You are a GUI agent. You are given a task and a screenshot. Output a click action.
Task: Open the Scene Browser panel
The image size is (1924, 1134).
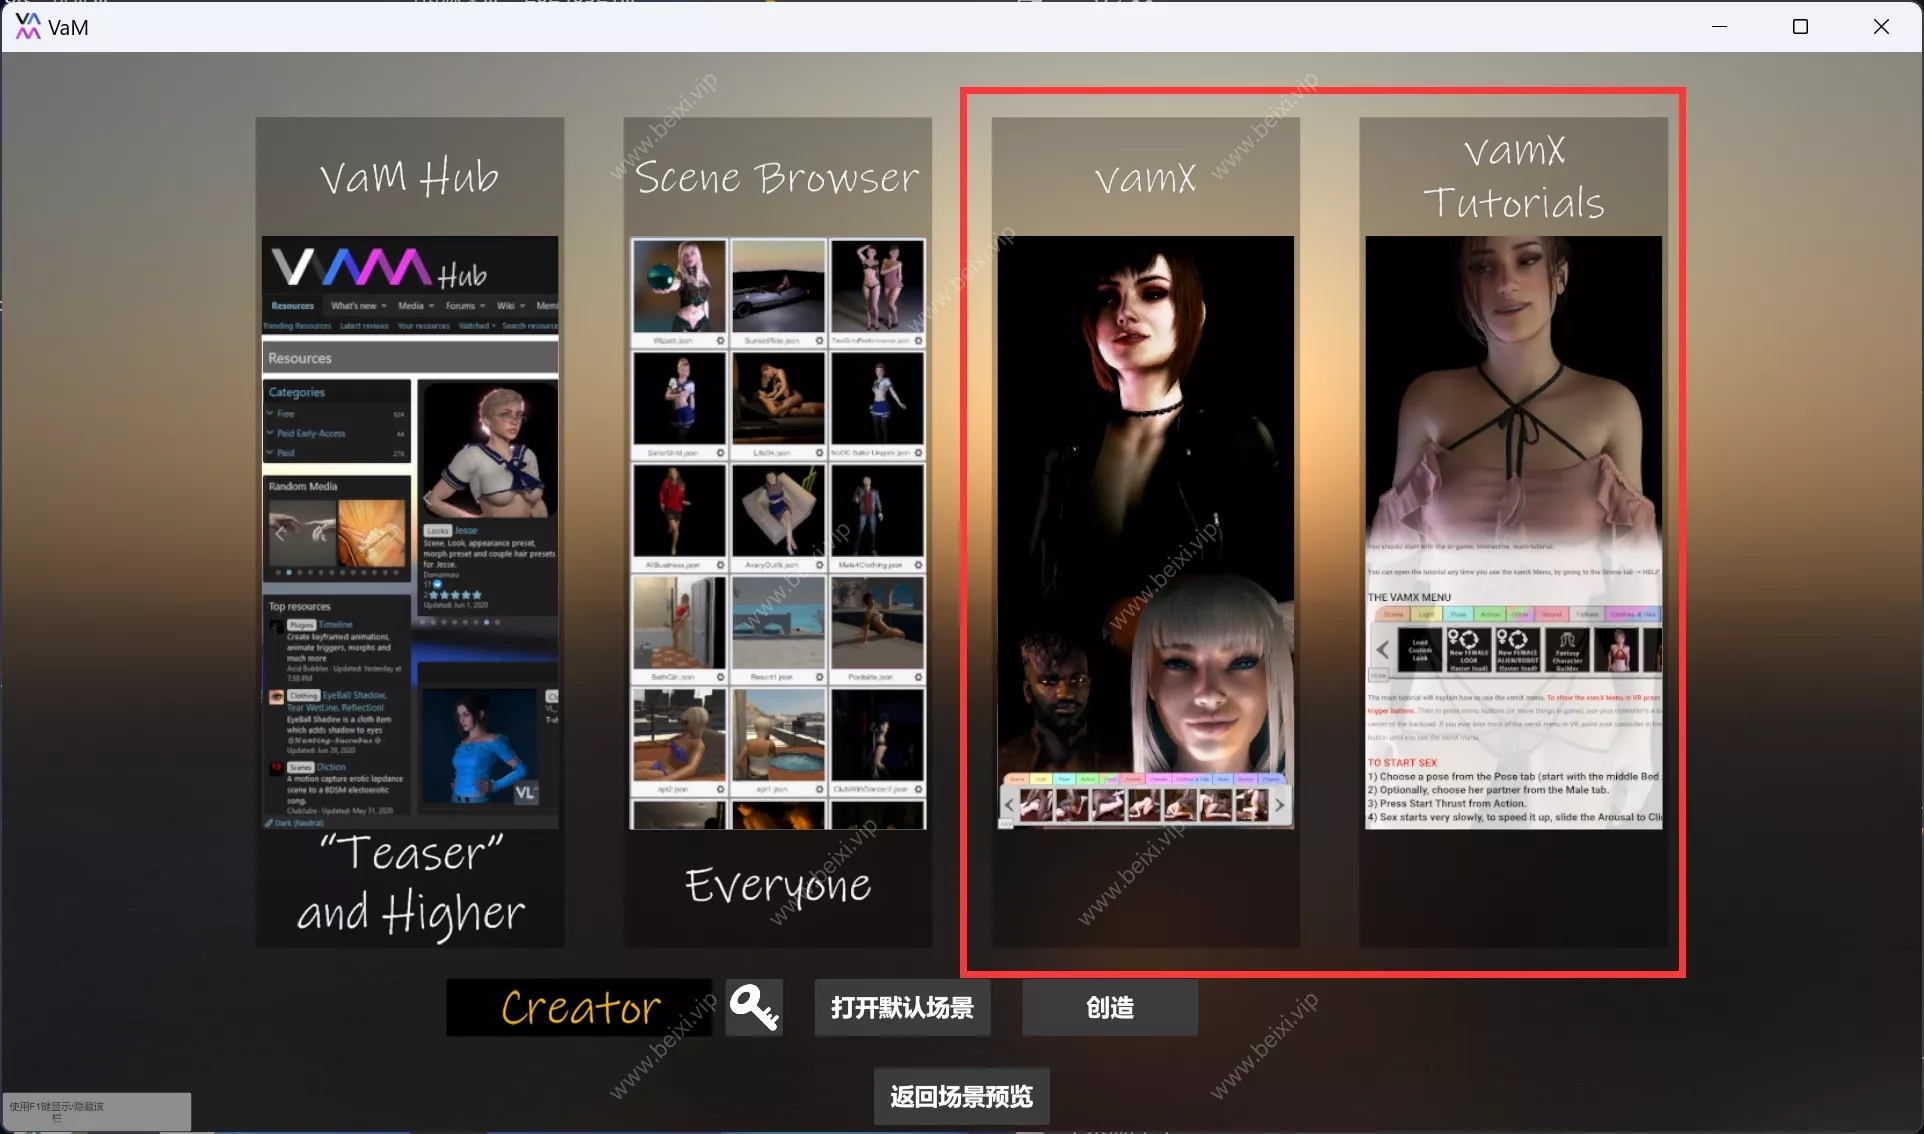coord(778,532)
